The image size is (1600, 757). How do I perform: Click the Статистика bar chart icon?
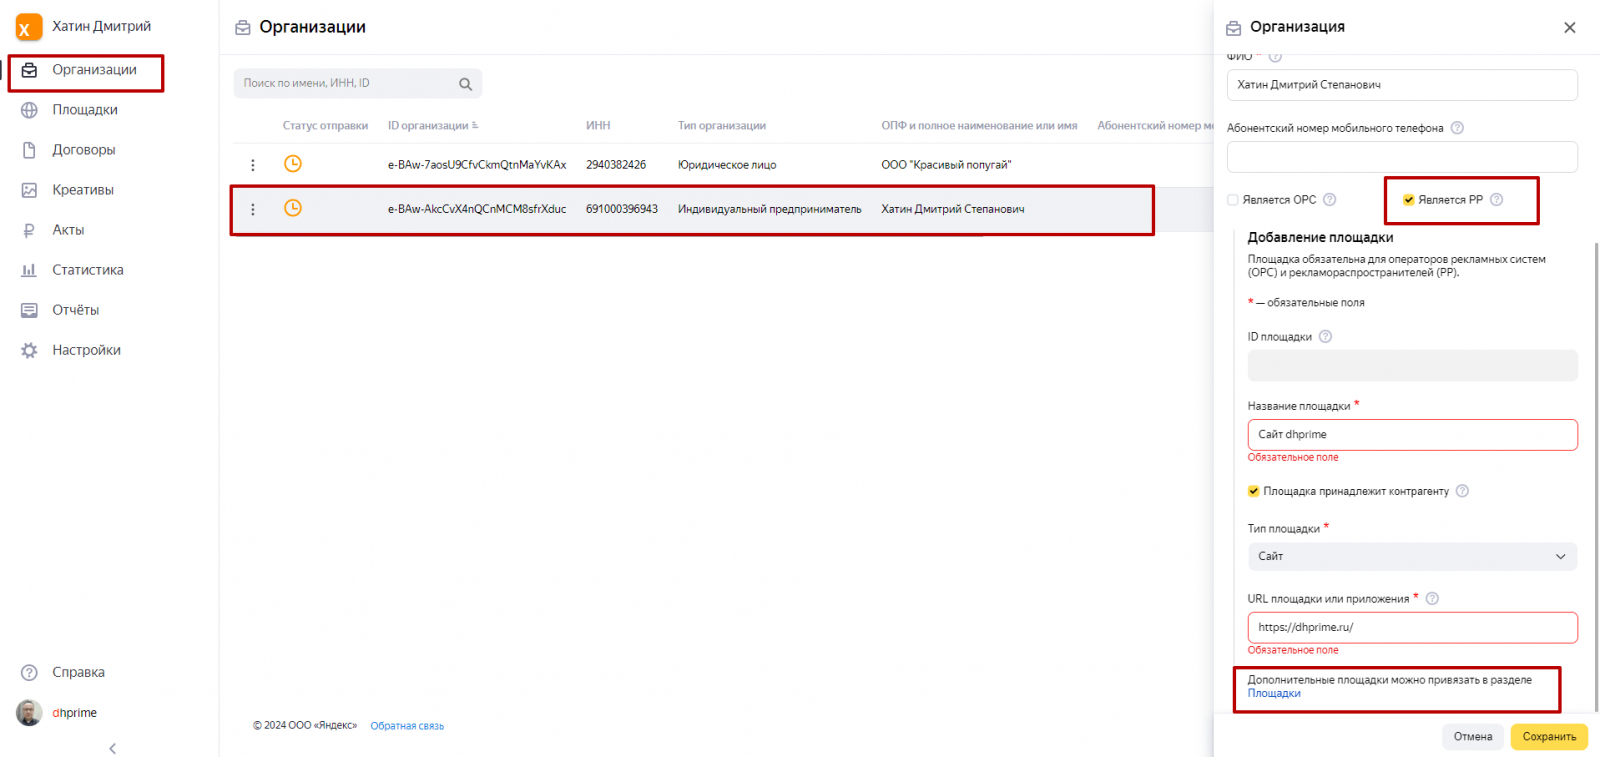click(x=29, y=270)
